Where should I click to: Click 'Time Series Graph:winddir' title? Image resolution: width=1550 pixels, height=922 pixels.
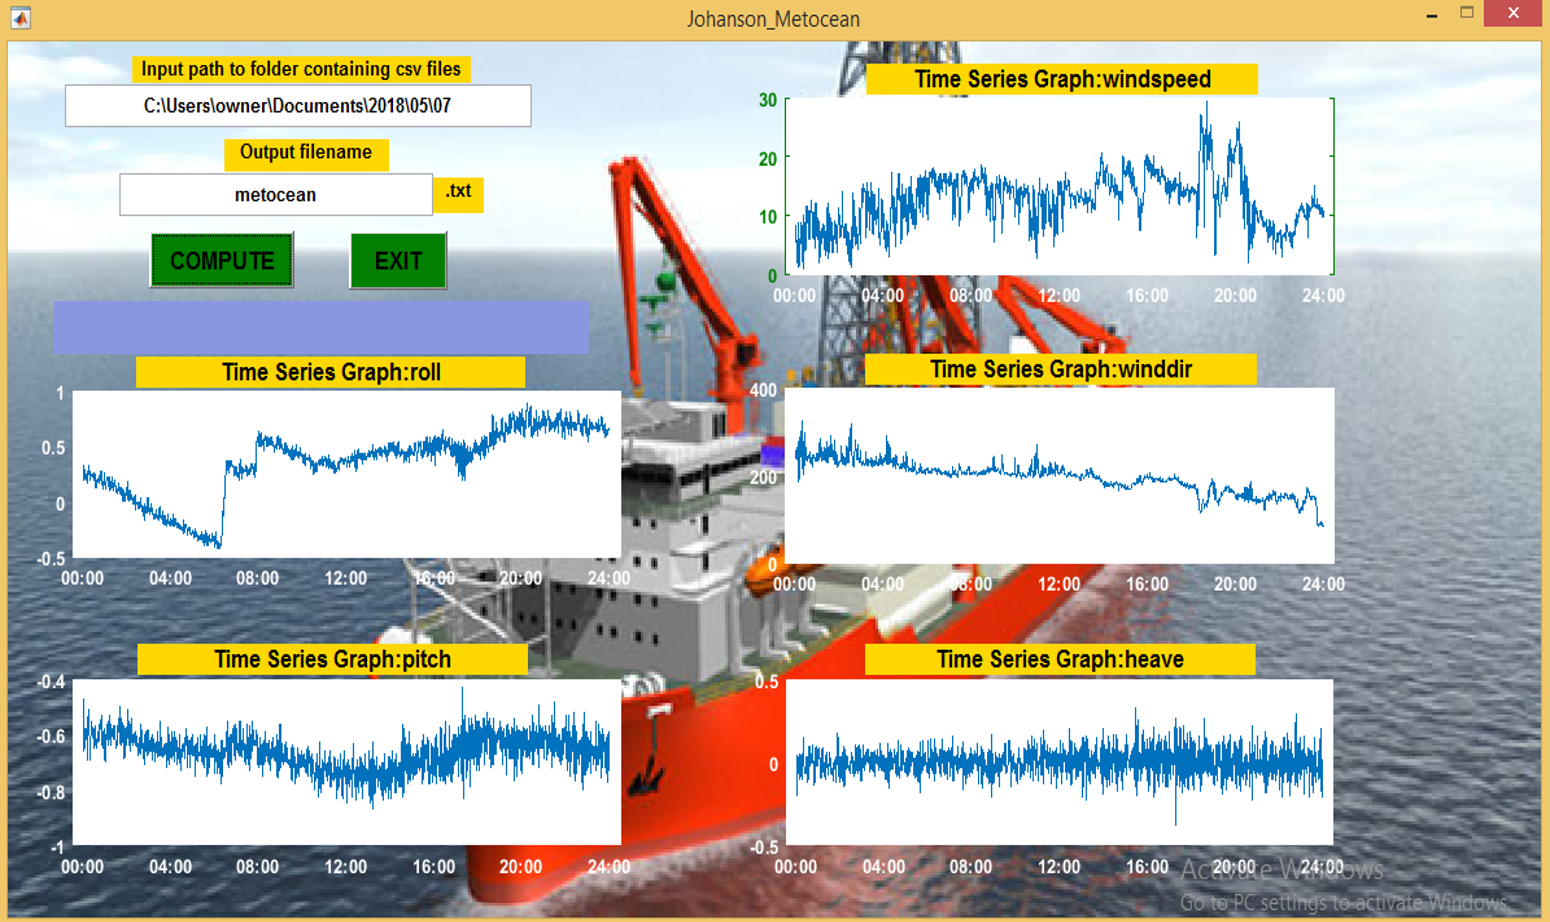point(1061,369)
